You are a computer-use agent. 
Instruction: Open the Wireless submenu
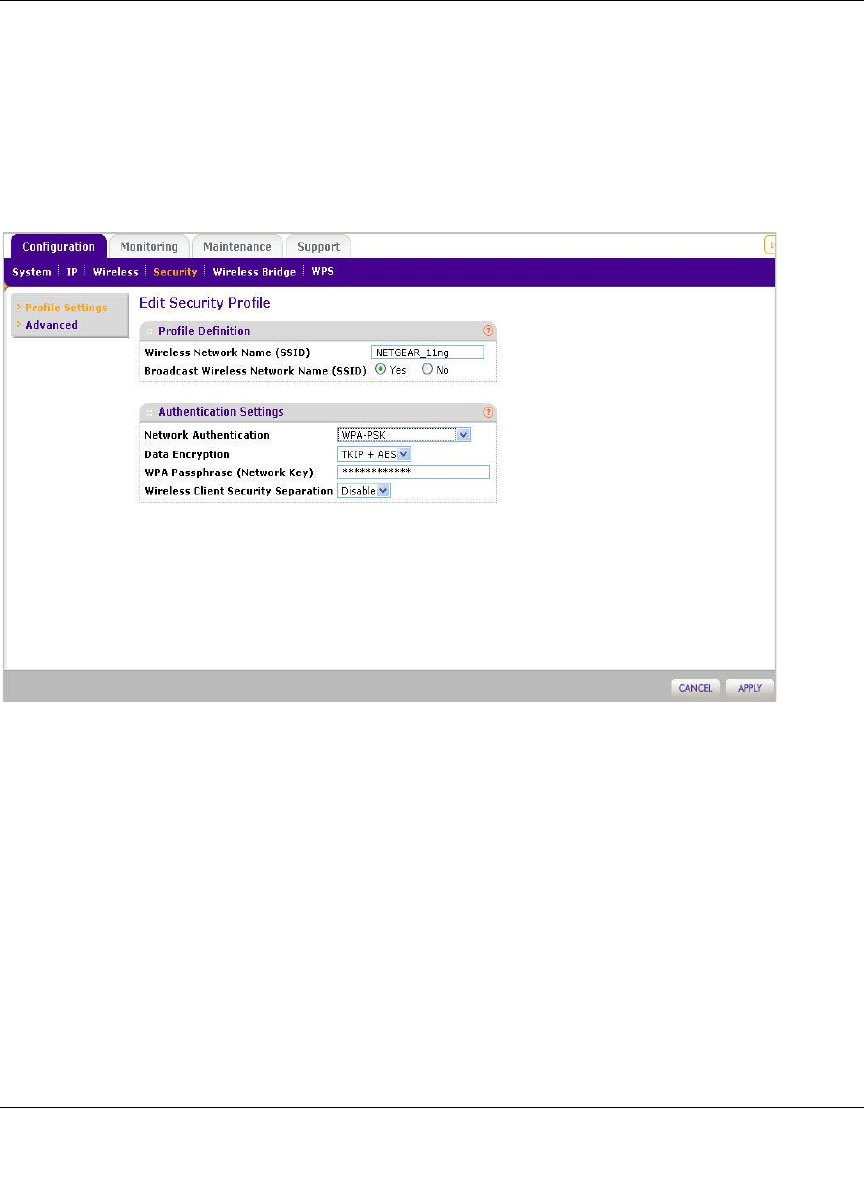pos(116,272)
